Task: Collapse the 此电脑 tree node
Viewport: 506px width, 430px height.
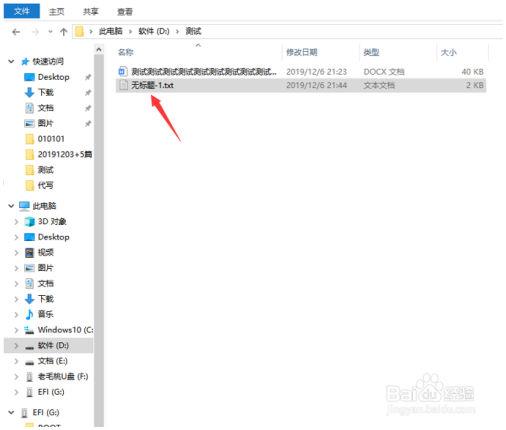Action: [x=11, y=206]
